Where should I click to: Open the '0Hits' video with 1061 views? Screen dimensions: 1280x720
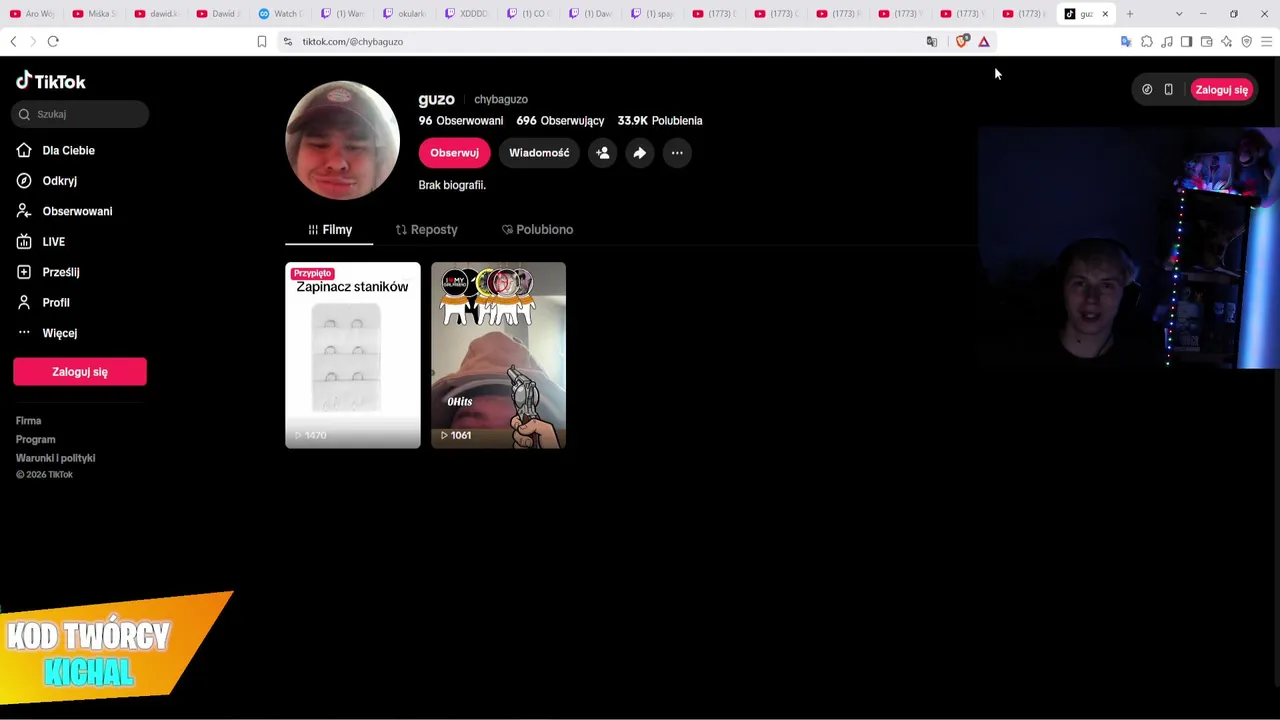(498, 355)
